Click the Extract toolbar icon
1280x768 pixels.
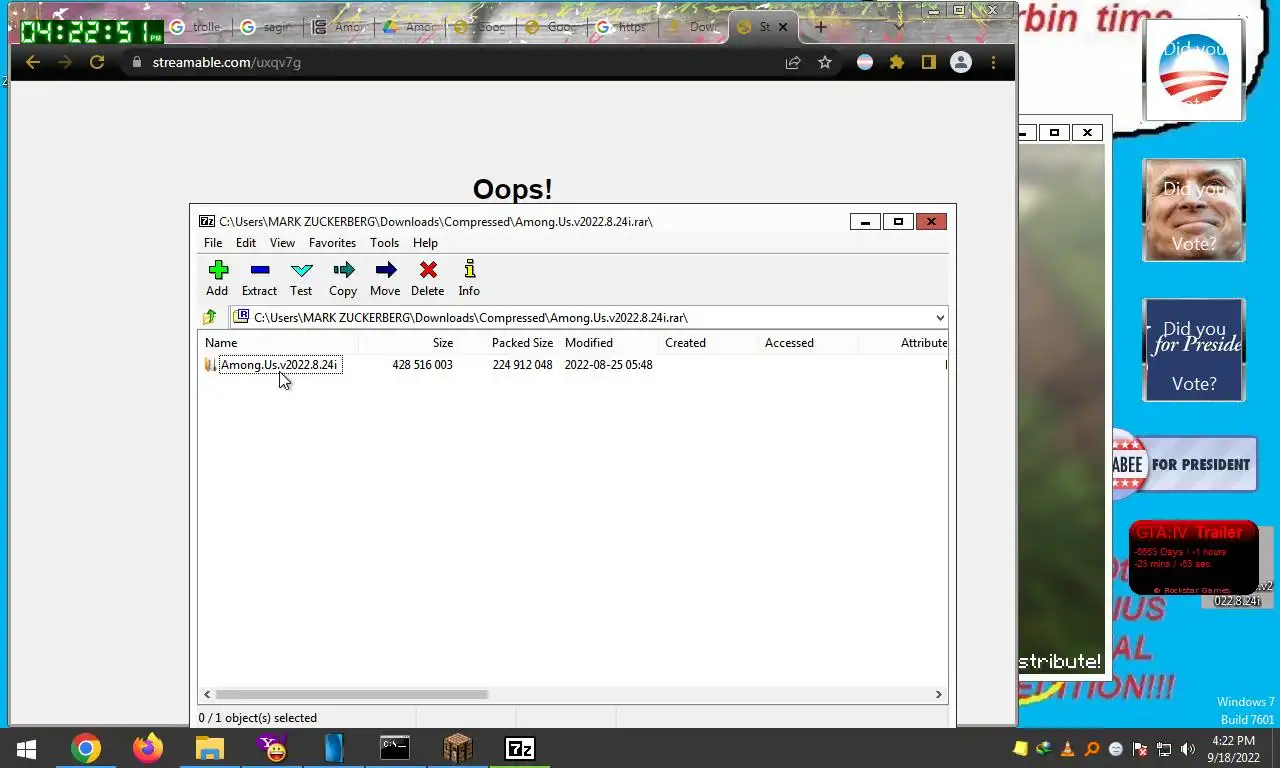(259, 278)
